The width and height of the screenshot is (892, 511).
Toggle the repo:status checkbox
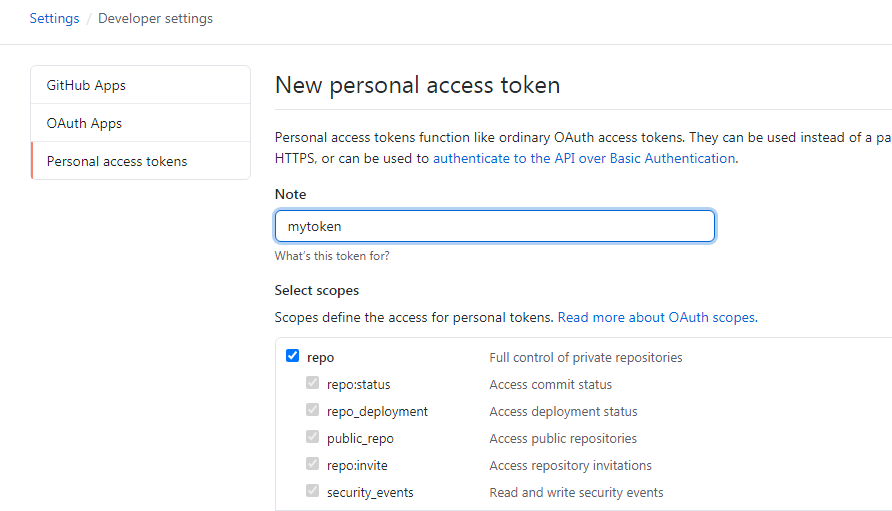point(312,383)
